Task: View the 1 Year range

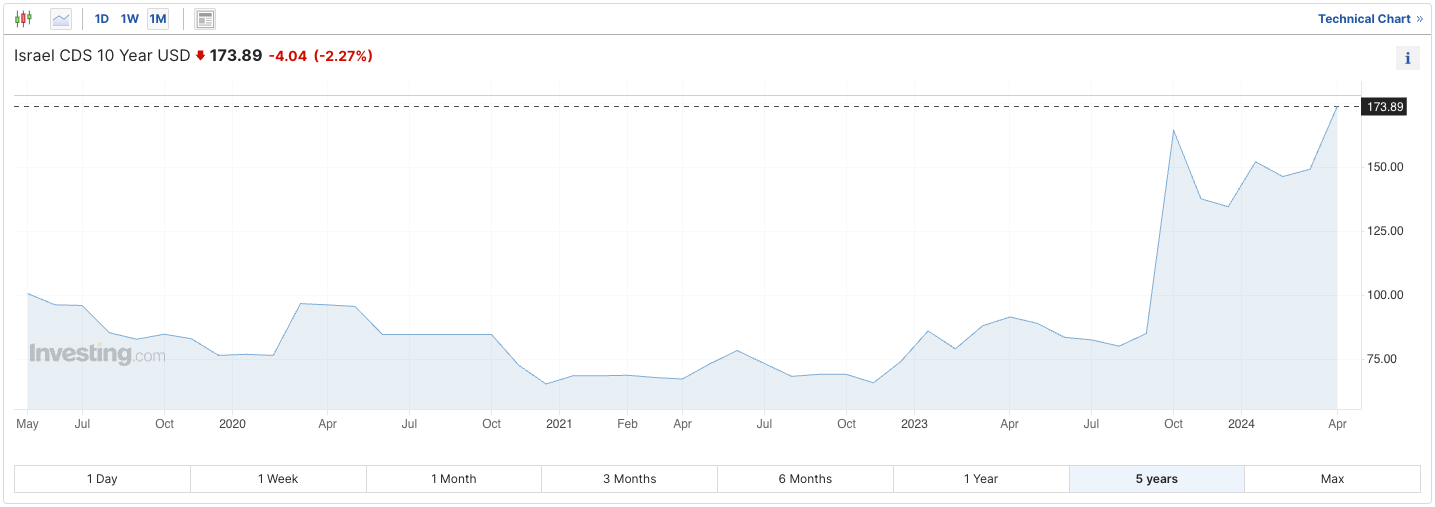Action: coord(981,479)
